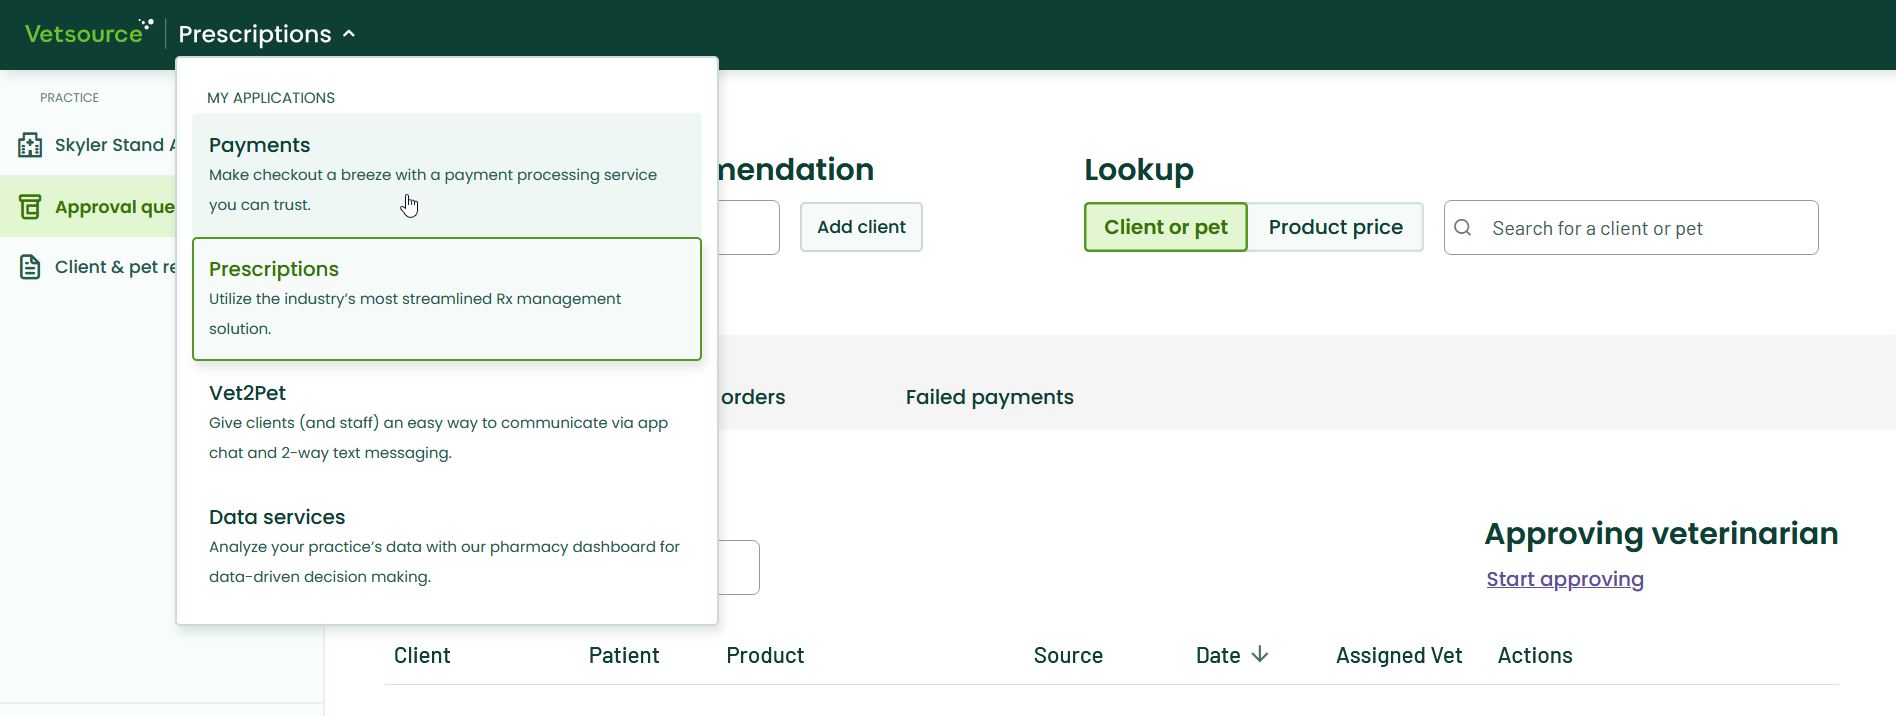
Task: Select the Client or pet lookup toggle
Action: (1165, 227)
